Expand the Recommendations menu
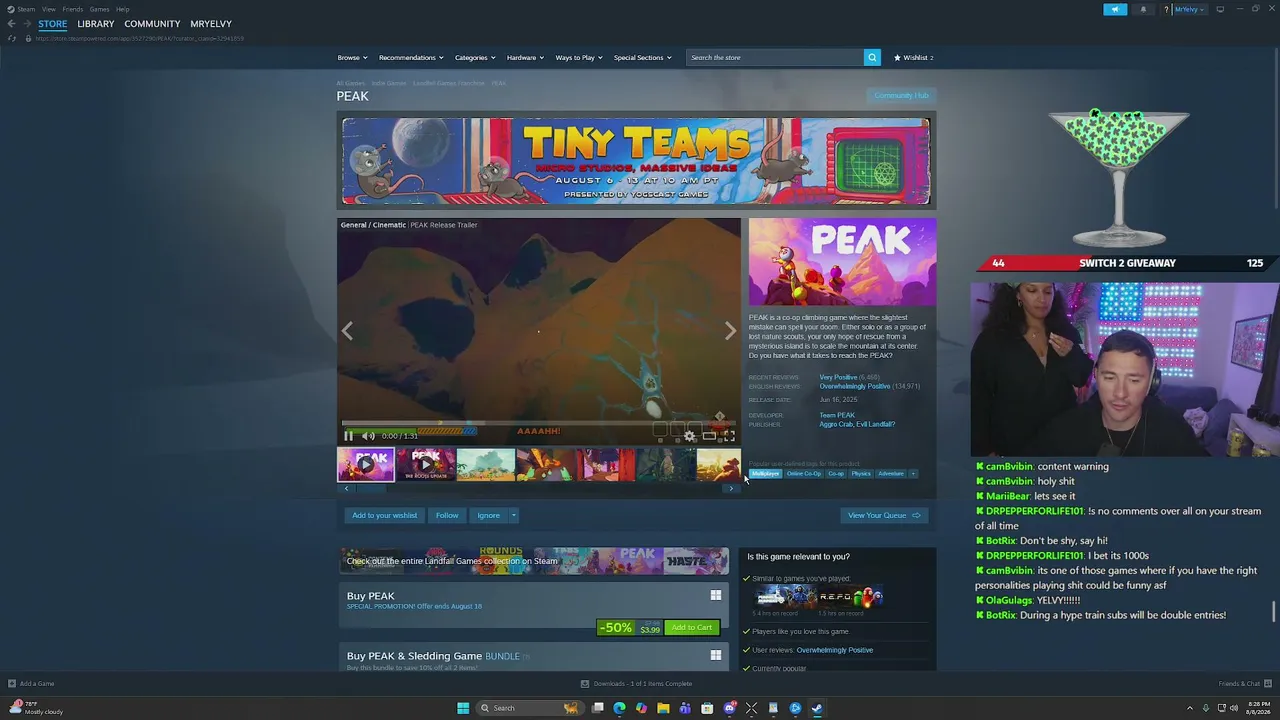The height and width of the screenshot is (720, 1280). pos(411,57)
